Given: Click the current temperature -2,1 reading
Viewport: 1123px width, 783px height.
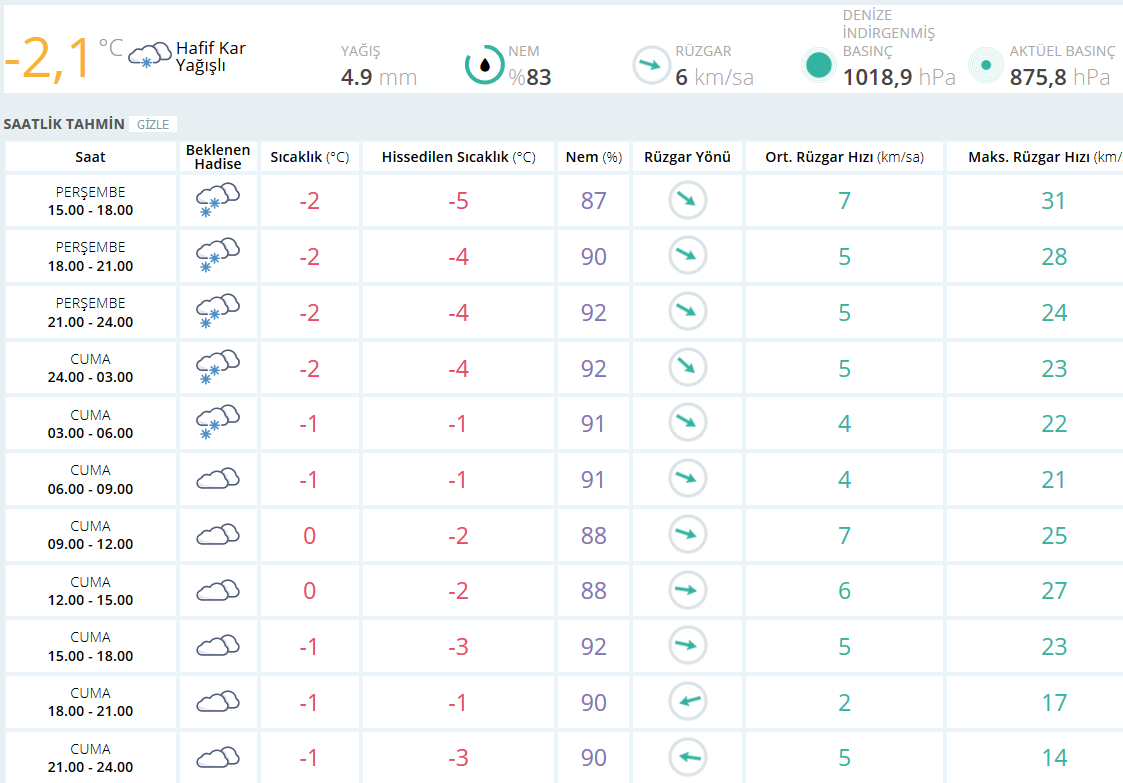Looking at the screenshot, I should pyautogui.click(x=50, y=58).
